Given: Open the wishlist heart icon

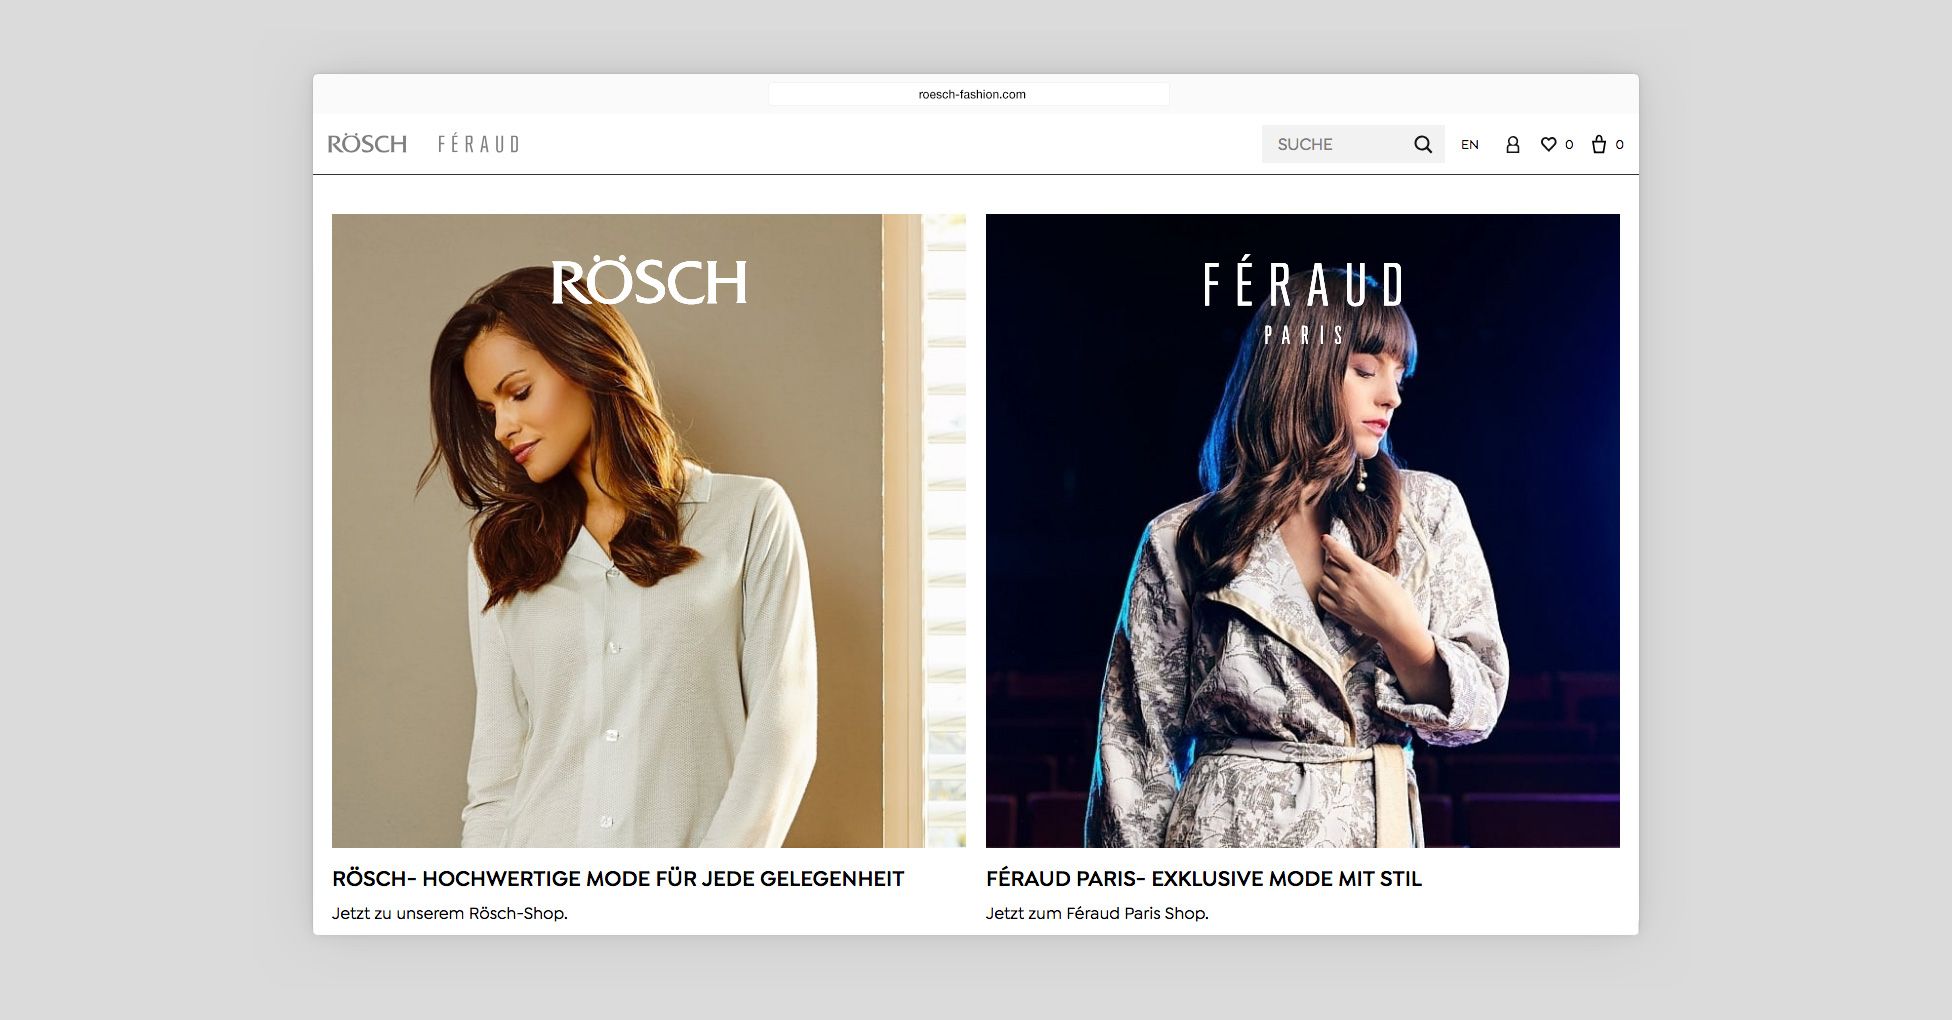Looking at the screenshot, I should [x=1548, y=144].
